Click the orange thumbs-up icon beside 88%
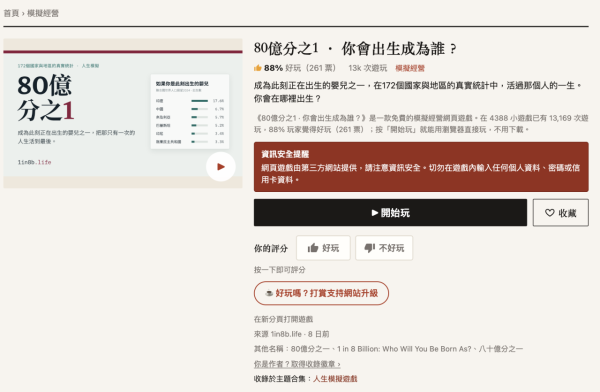This screenshot has width=600, height=392. (258, 68)
